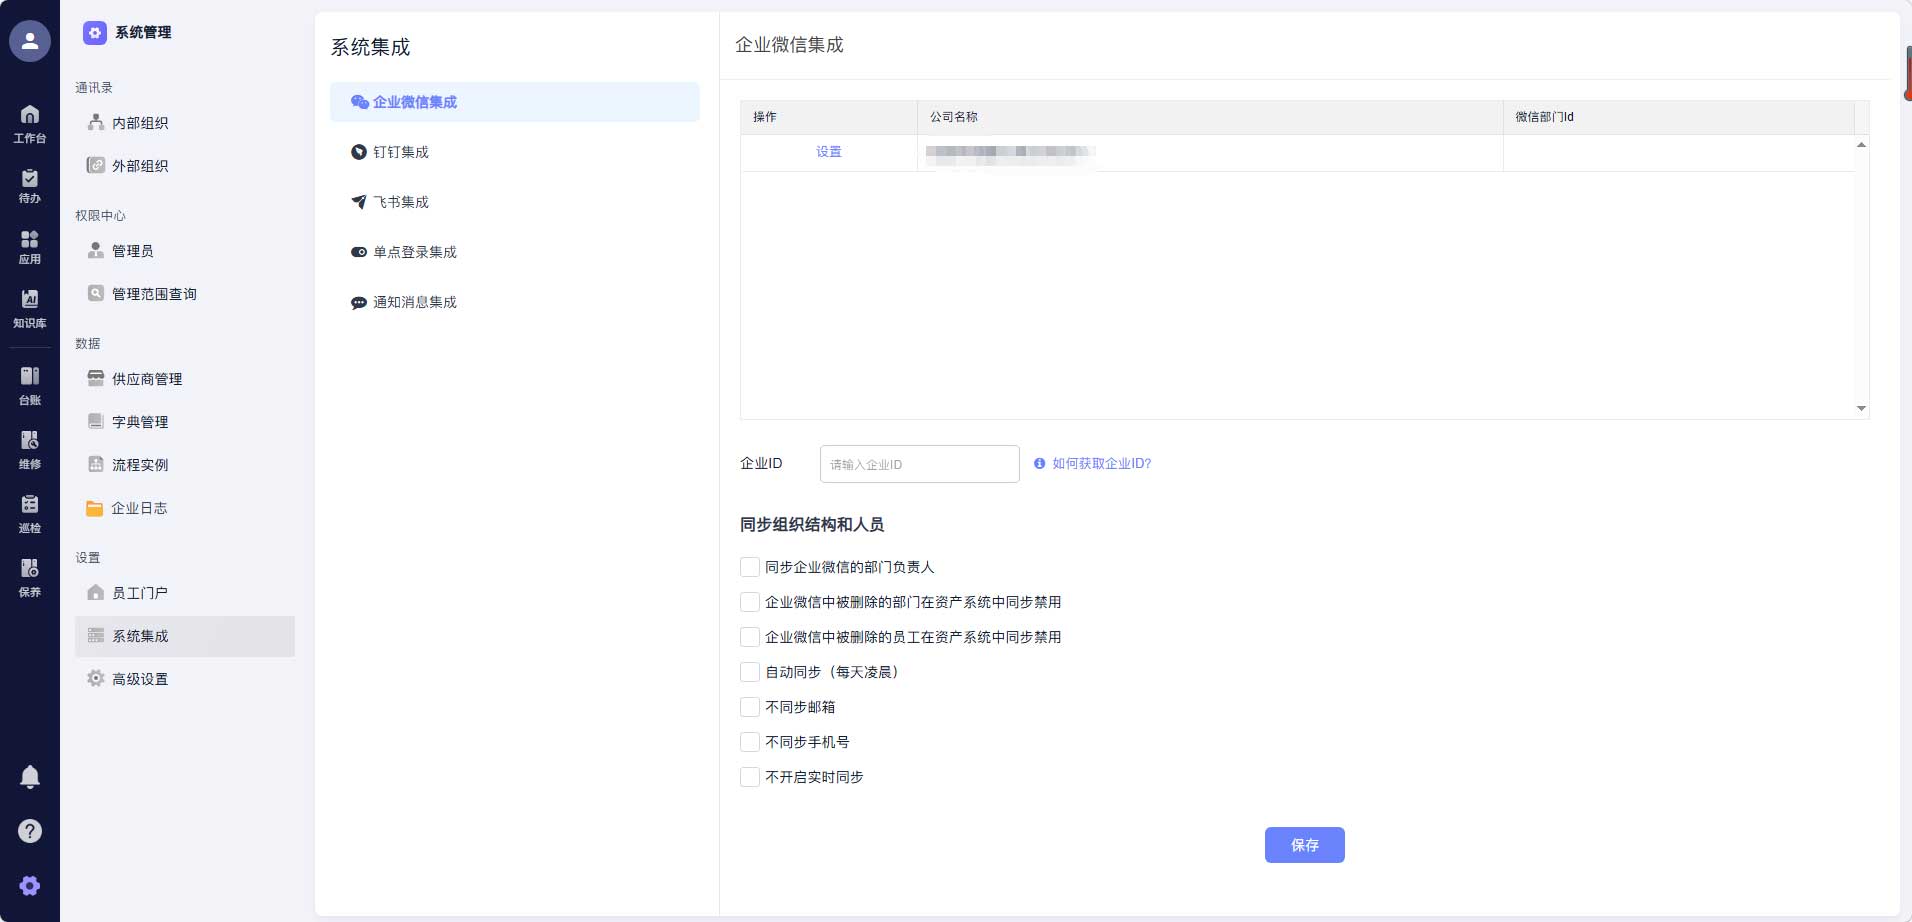Click the user avatar at top left
Viewport: 1912px width, 922px height.
[29, 40]
